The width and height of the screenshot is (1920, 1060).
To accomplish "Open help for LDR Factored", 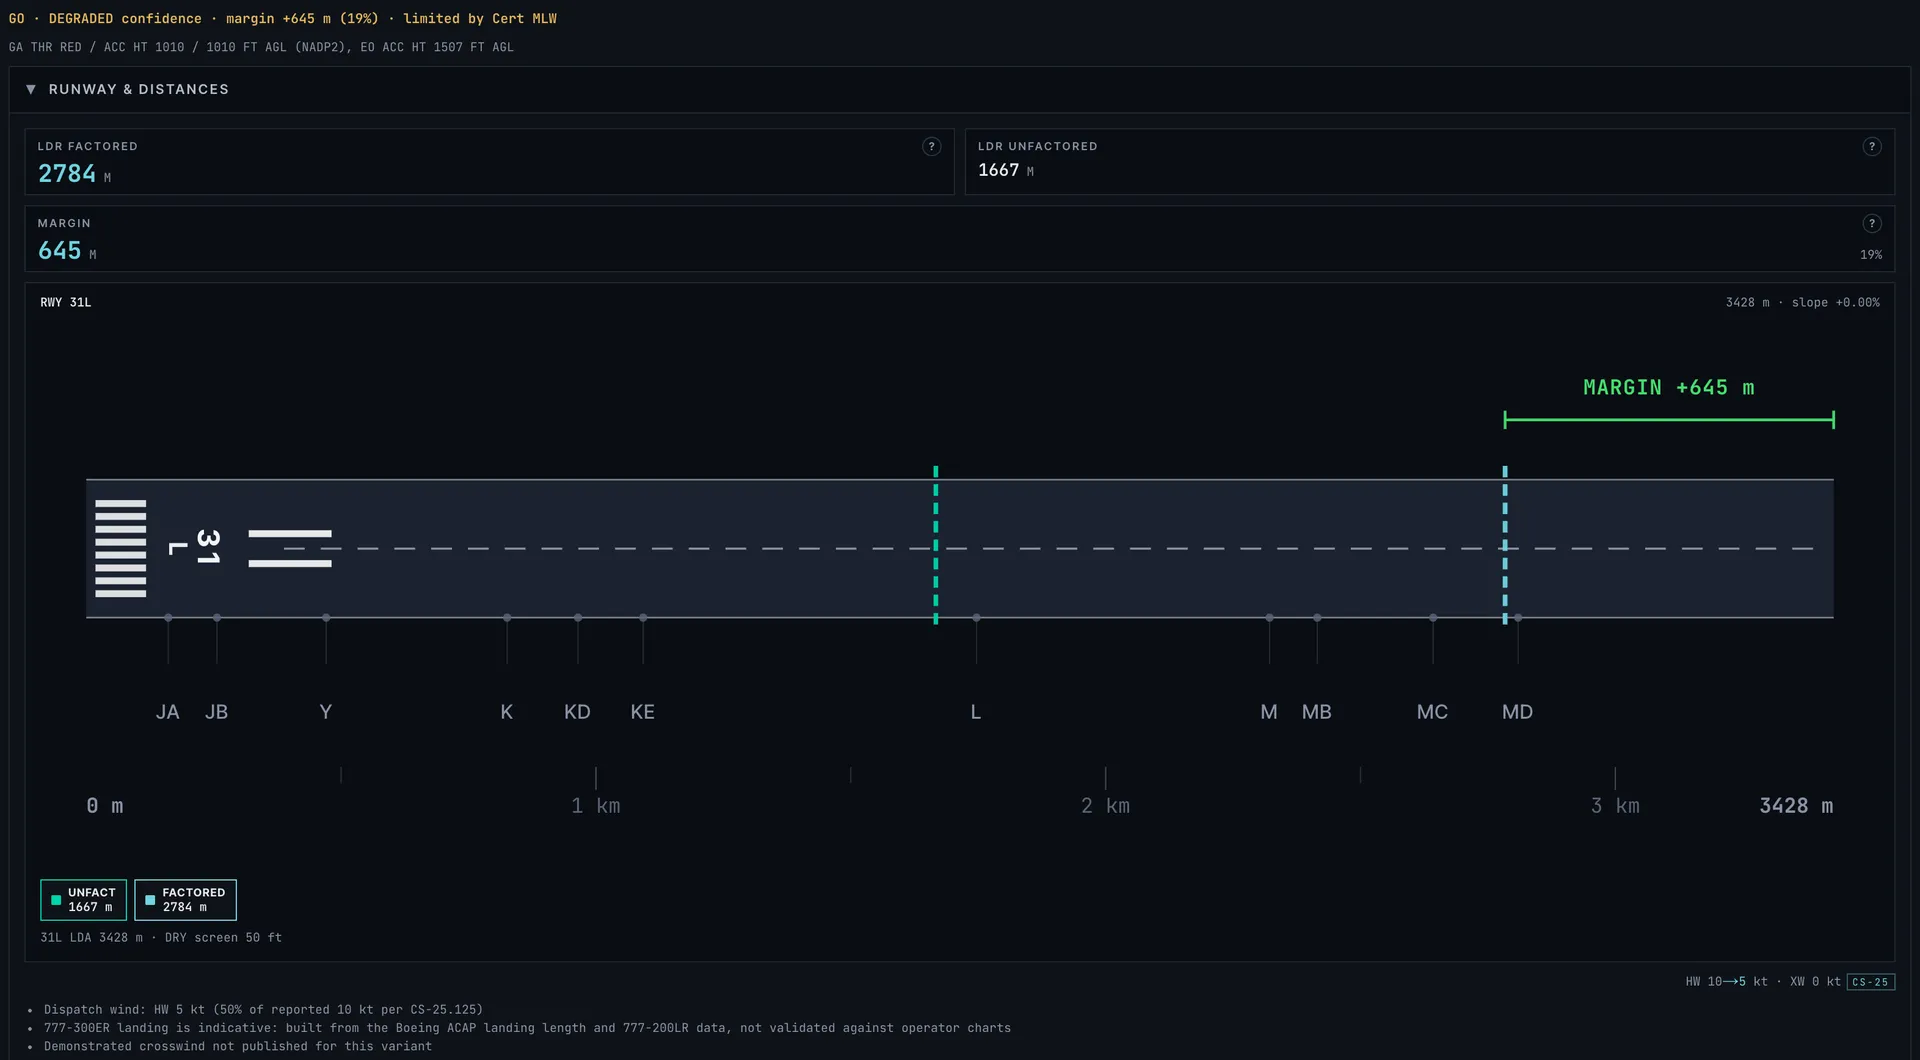I will pos(931,147).
